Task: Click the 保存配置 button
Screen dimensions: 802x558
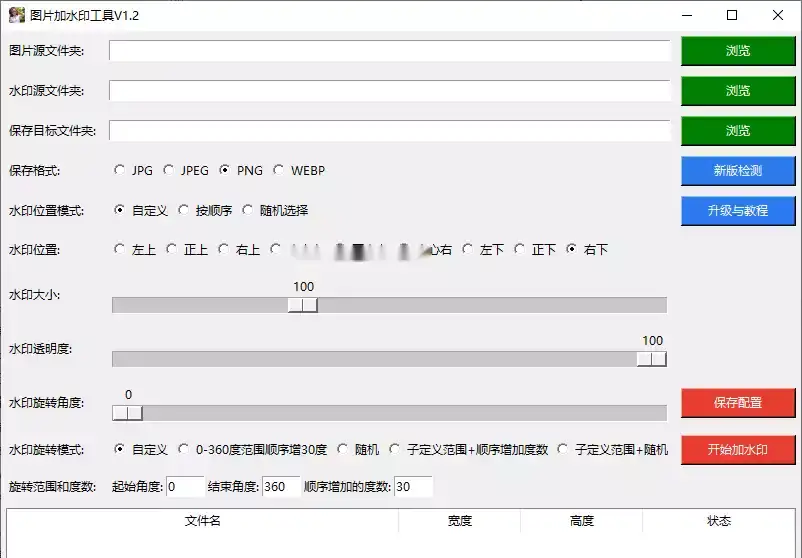Action: 738,403
